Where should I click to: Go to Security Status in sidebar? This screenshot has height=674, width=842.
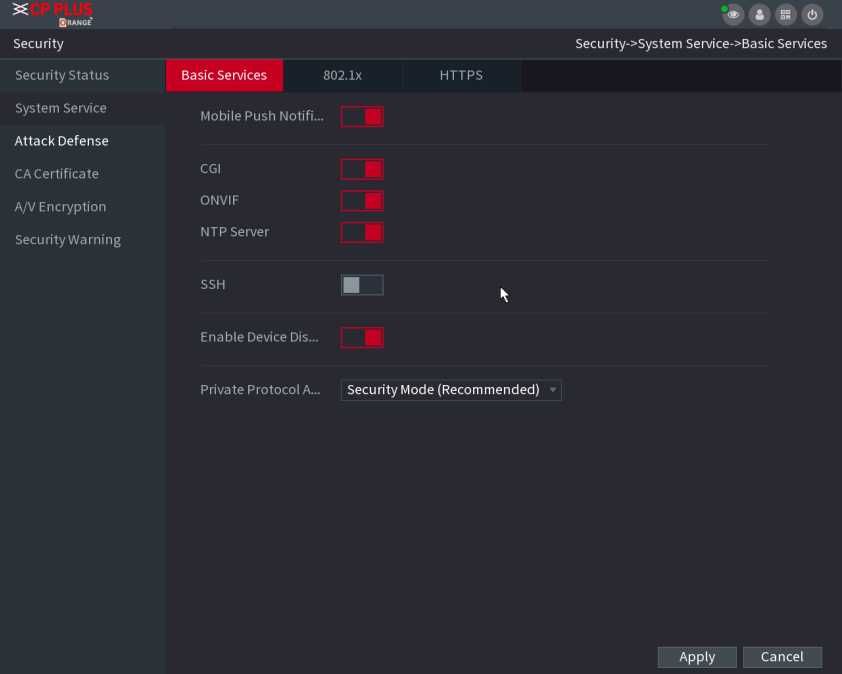[x=62, y=75]
